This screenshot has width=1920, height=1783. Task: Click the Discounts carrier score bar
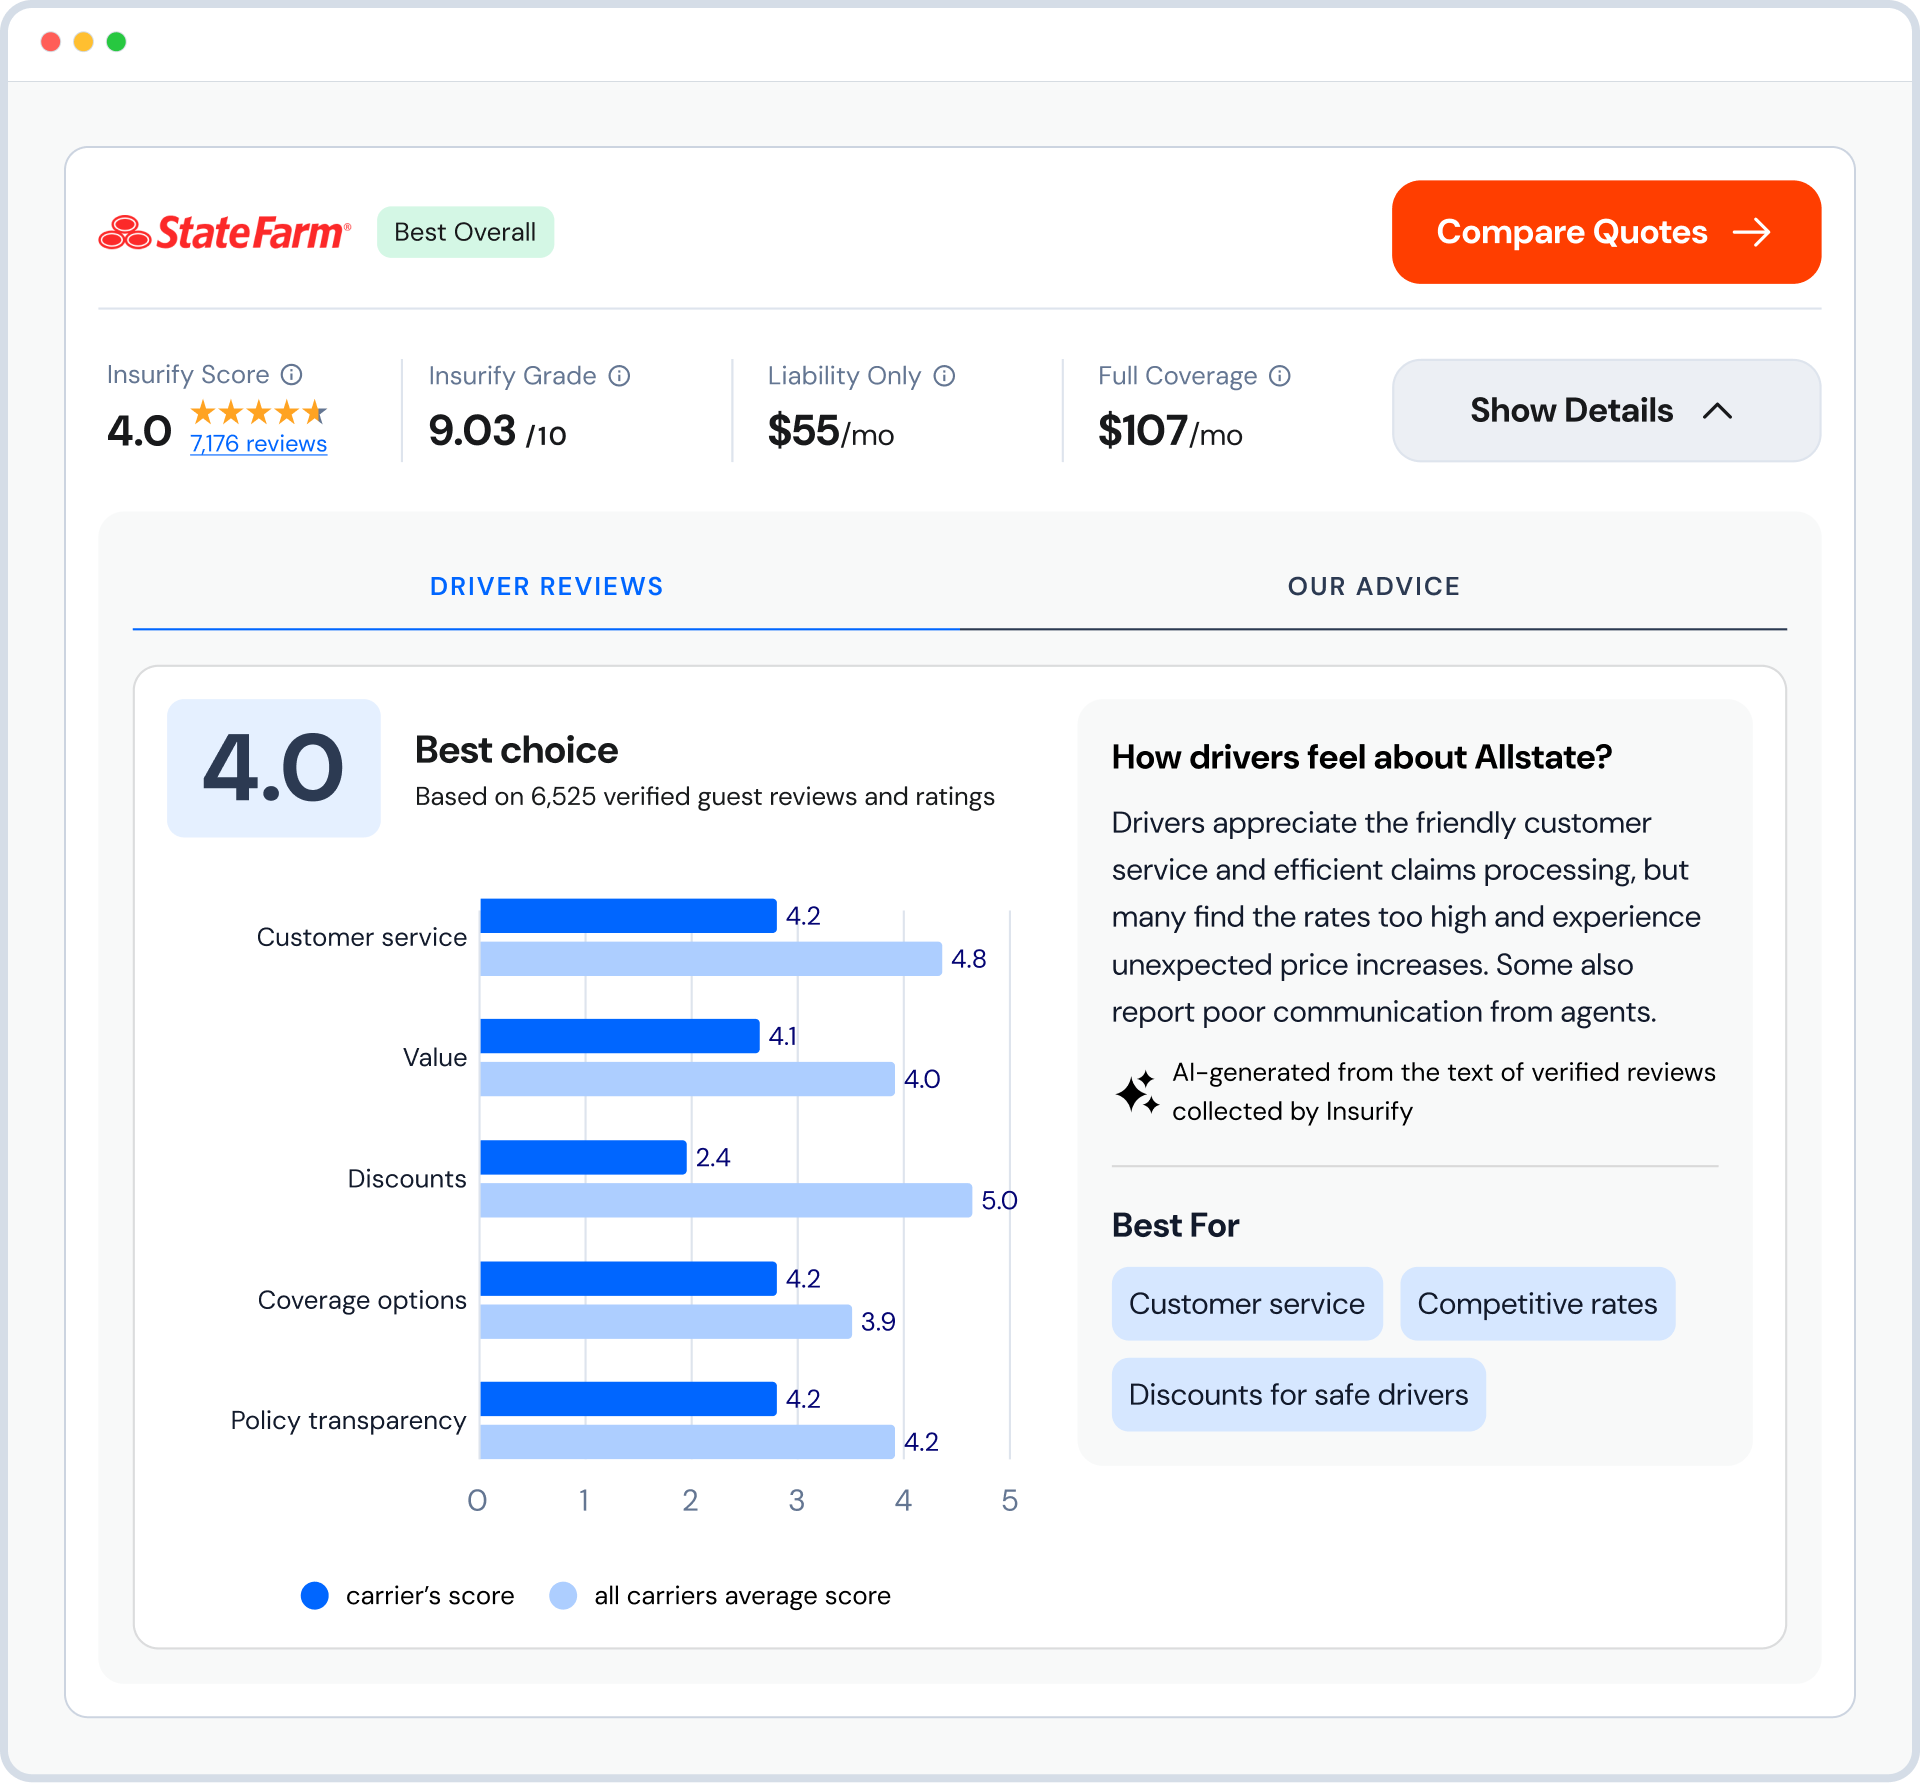[x=583, y=1157]
